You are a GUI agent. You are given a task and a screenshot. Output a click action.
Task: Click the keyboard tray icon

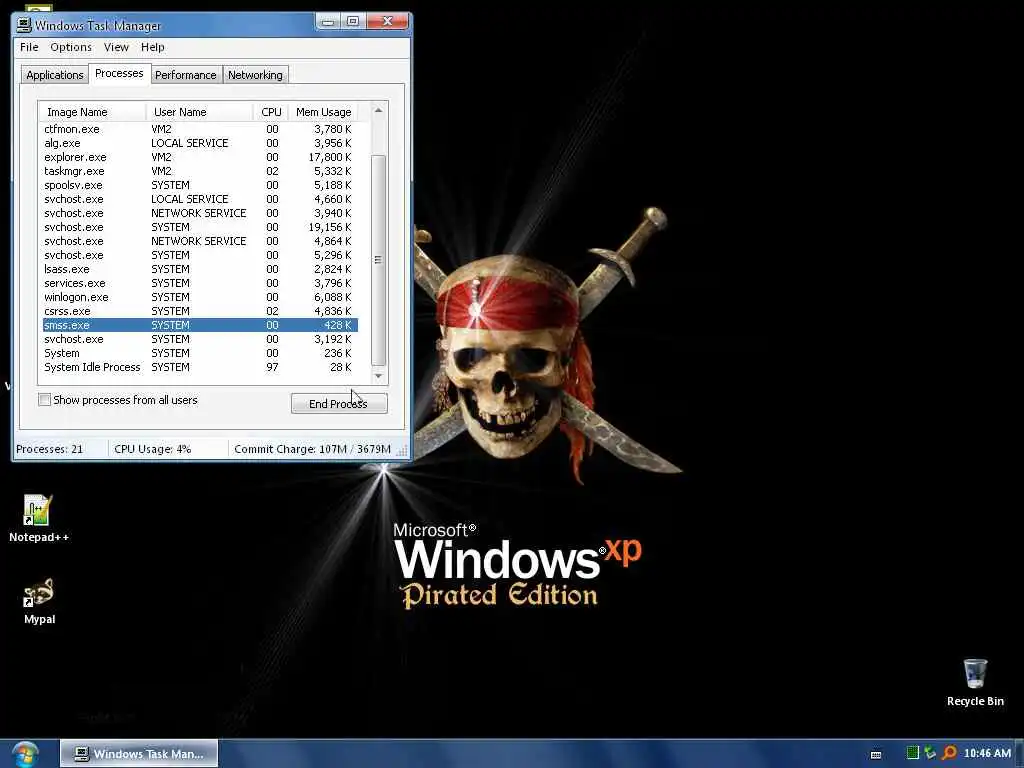[x=876, y=754]
